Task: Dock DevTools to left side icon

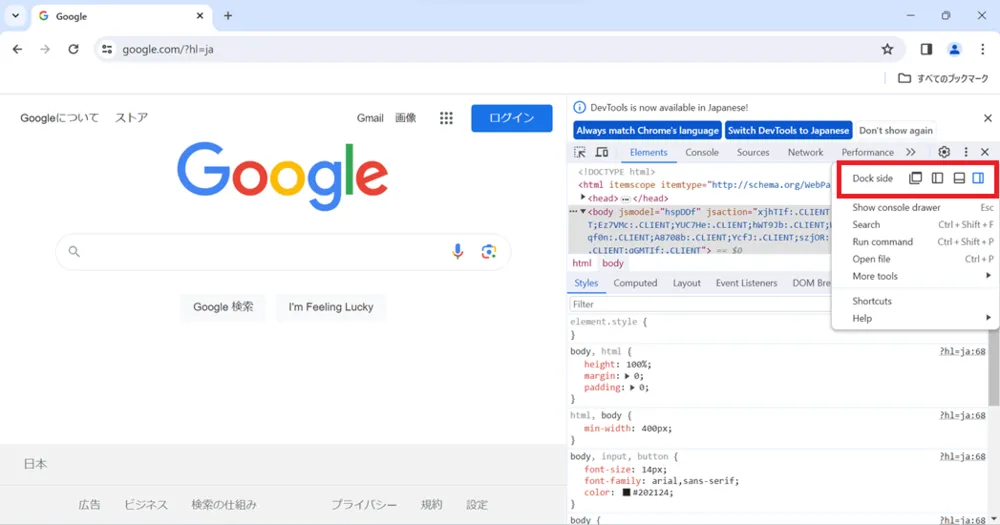Action: point(938,178)
